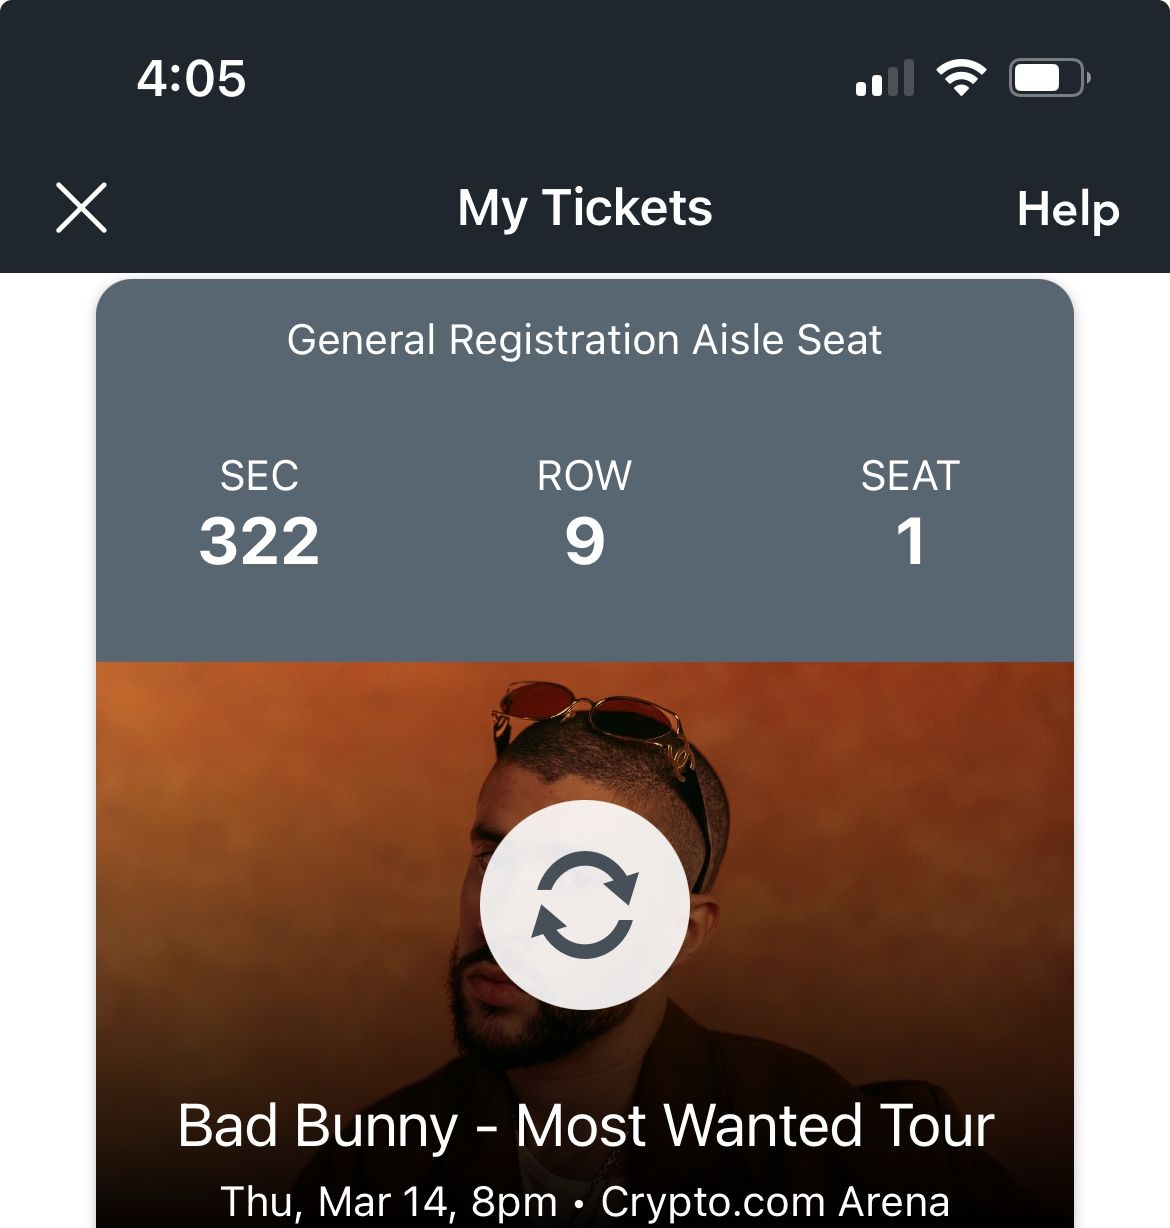Open Help

(x=1067, y=209)
